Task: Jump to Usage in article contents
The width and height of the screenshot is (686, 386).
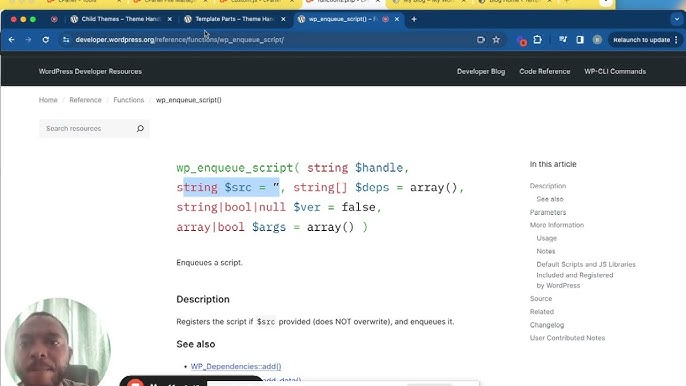Action: (x=546, y=238)
